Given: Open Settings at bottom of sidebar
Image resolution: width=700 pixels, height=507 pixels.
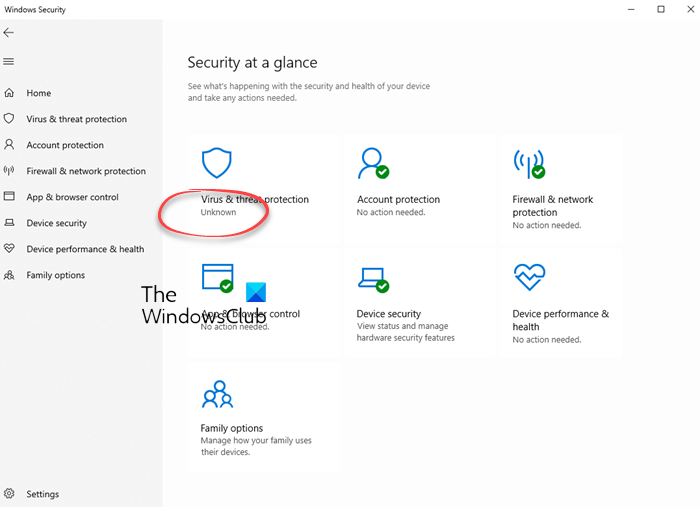Looking at the screenshot, I should 42,494.
